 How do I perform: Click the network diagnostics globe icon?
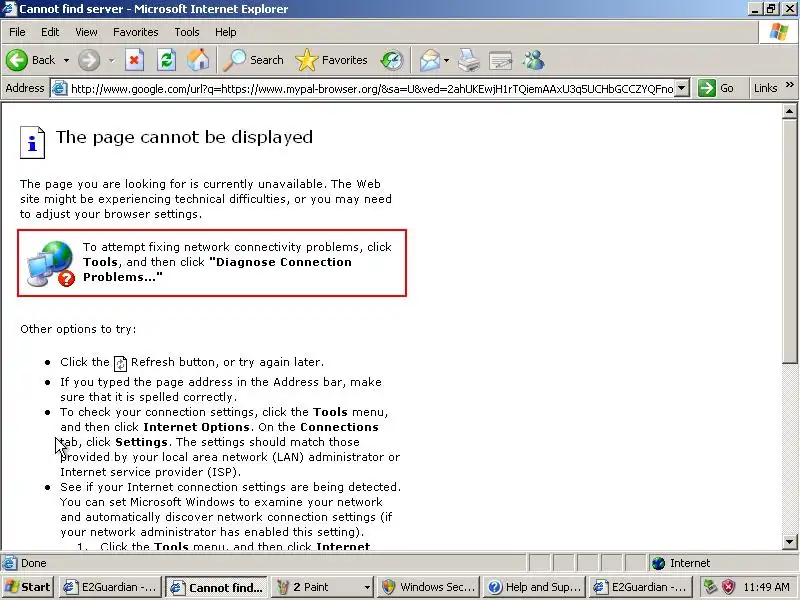51,264
